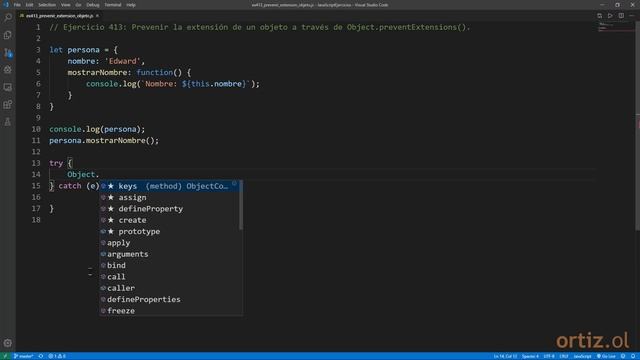Open the Remote Explorer monitor icon
Screen dimensions: 640x360
(8, 87)
